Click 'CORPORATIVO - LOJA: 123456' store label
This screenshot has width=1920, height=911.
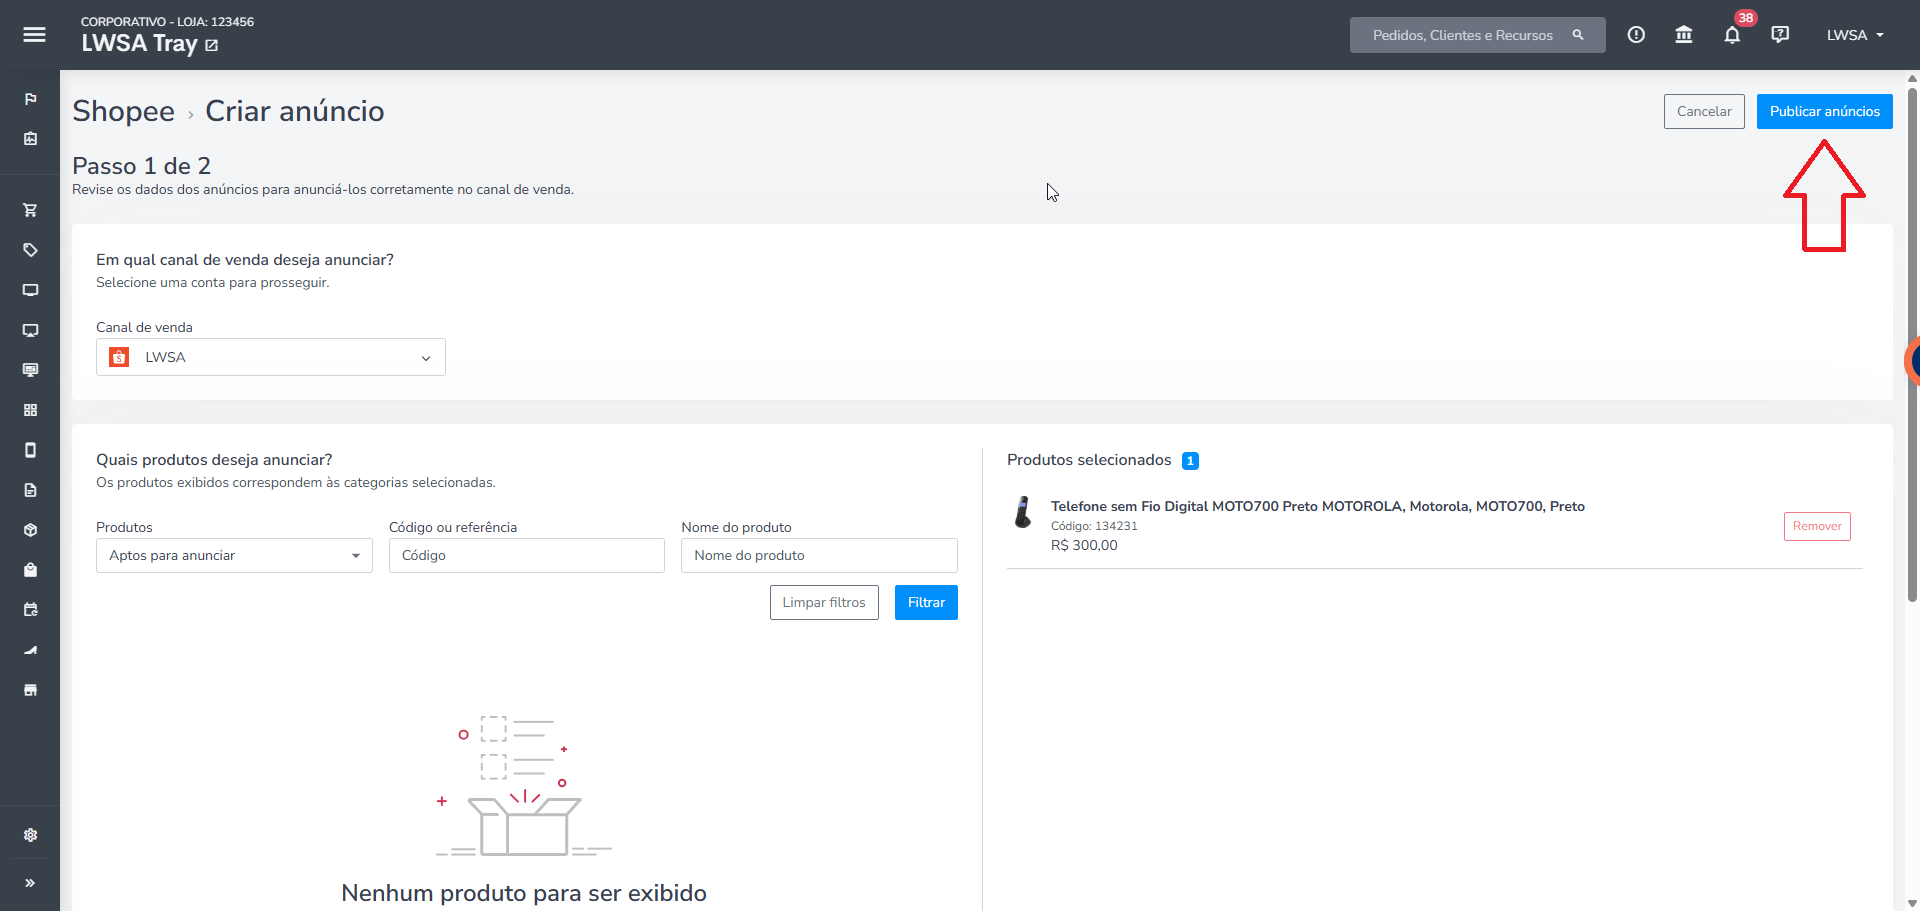167,22
